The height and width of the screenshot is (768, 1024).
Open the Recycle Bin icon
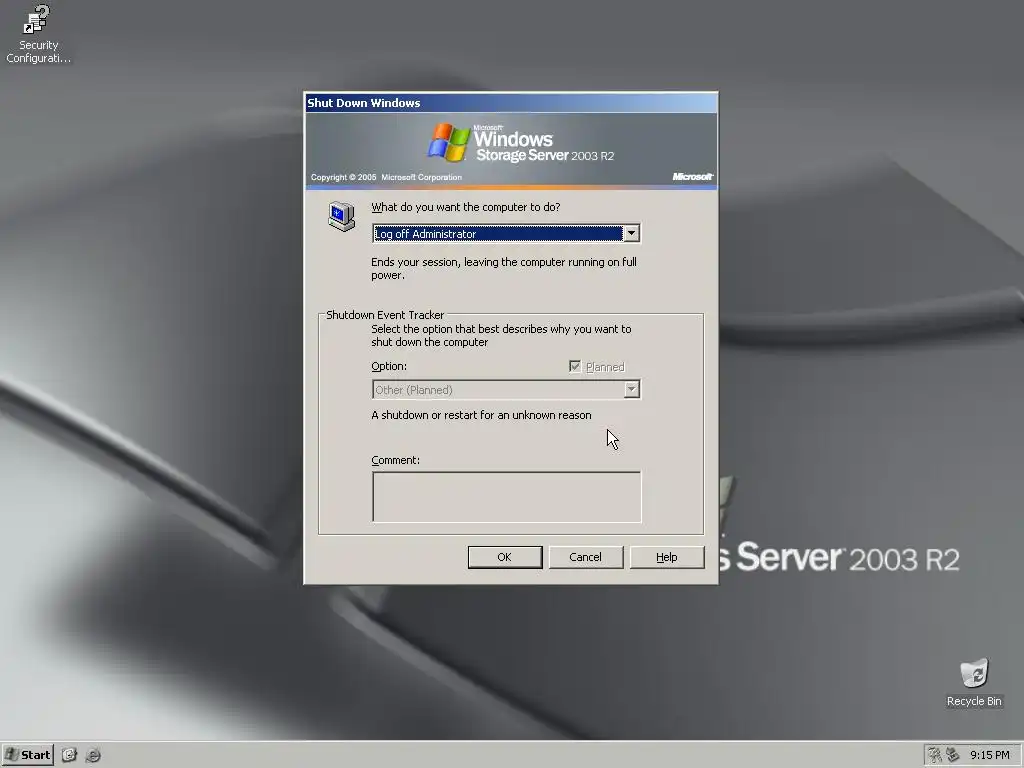pyautogui.click(x=974, y=682)
